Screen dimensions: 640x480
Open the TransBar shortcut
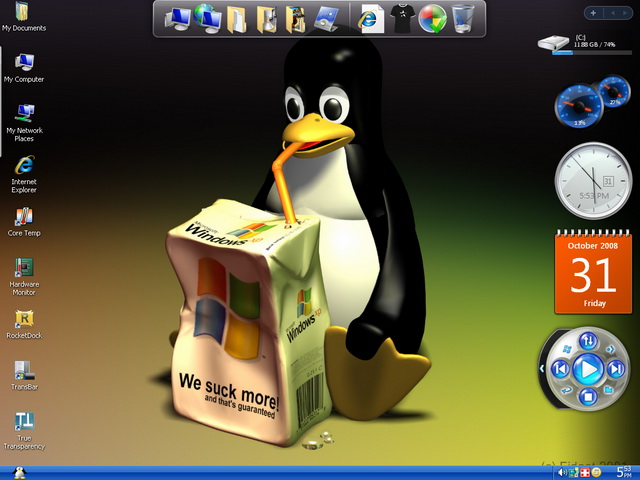[x=24, y=376]
